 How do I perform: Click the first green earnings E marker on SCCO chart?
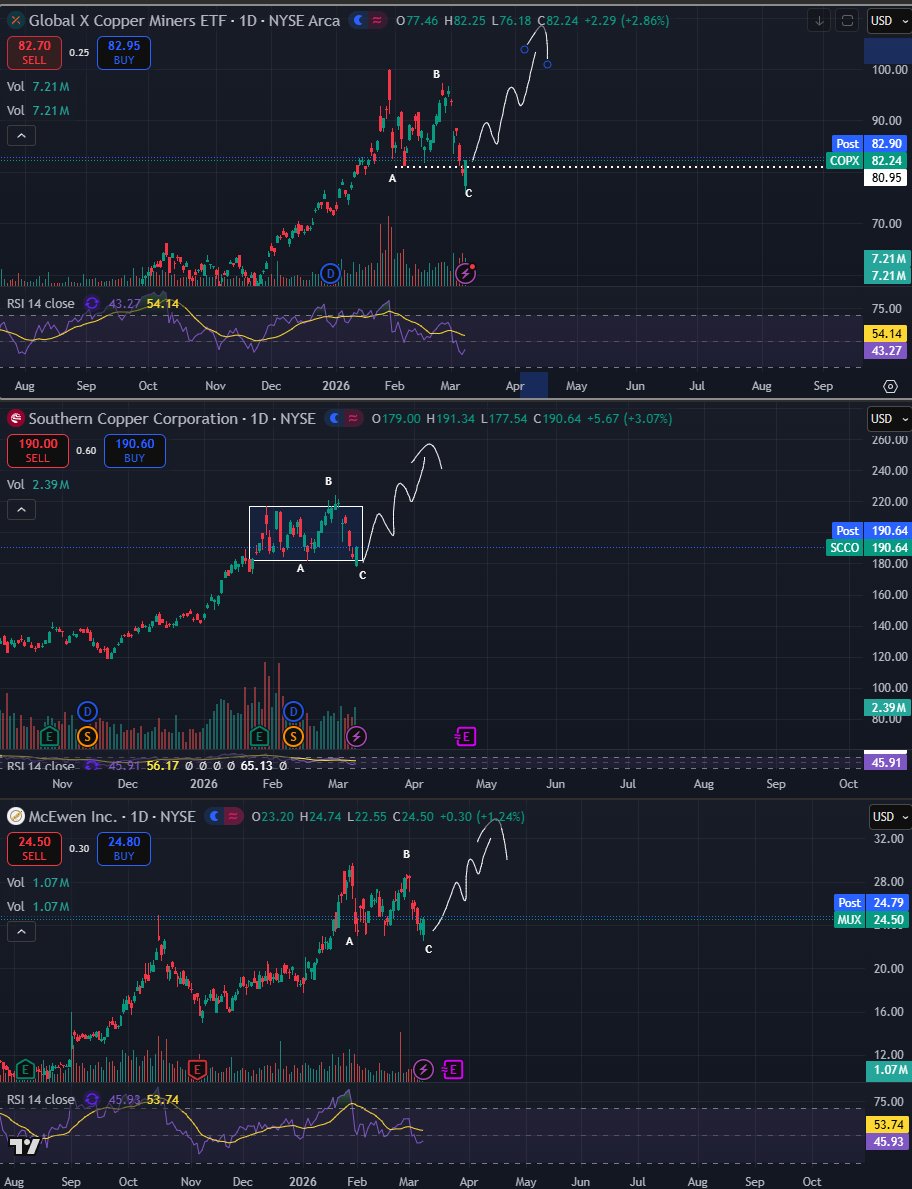point(50,736)
